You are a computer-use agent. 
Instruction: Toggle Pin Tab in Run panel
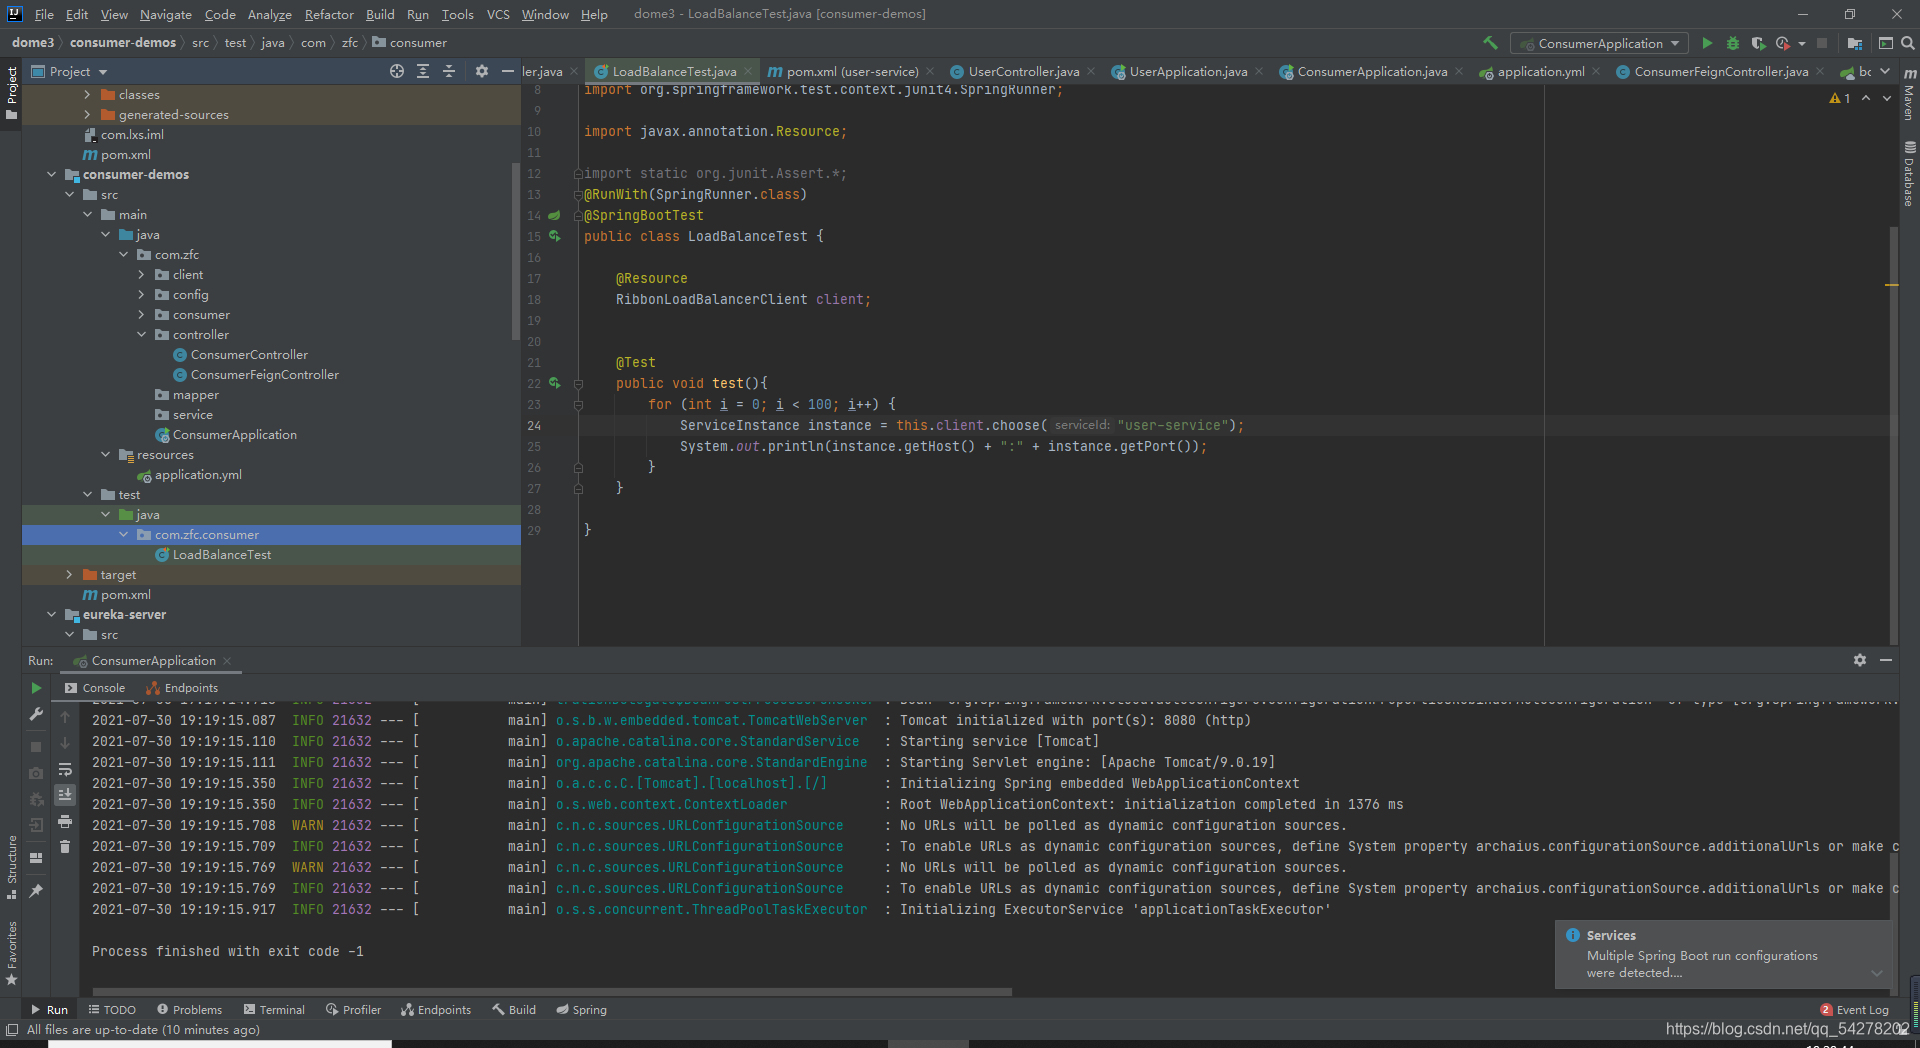[36, 890]
